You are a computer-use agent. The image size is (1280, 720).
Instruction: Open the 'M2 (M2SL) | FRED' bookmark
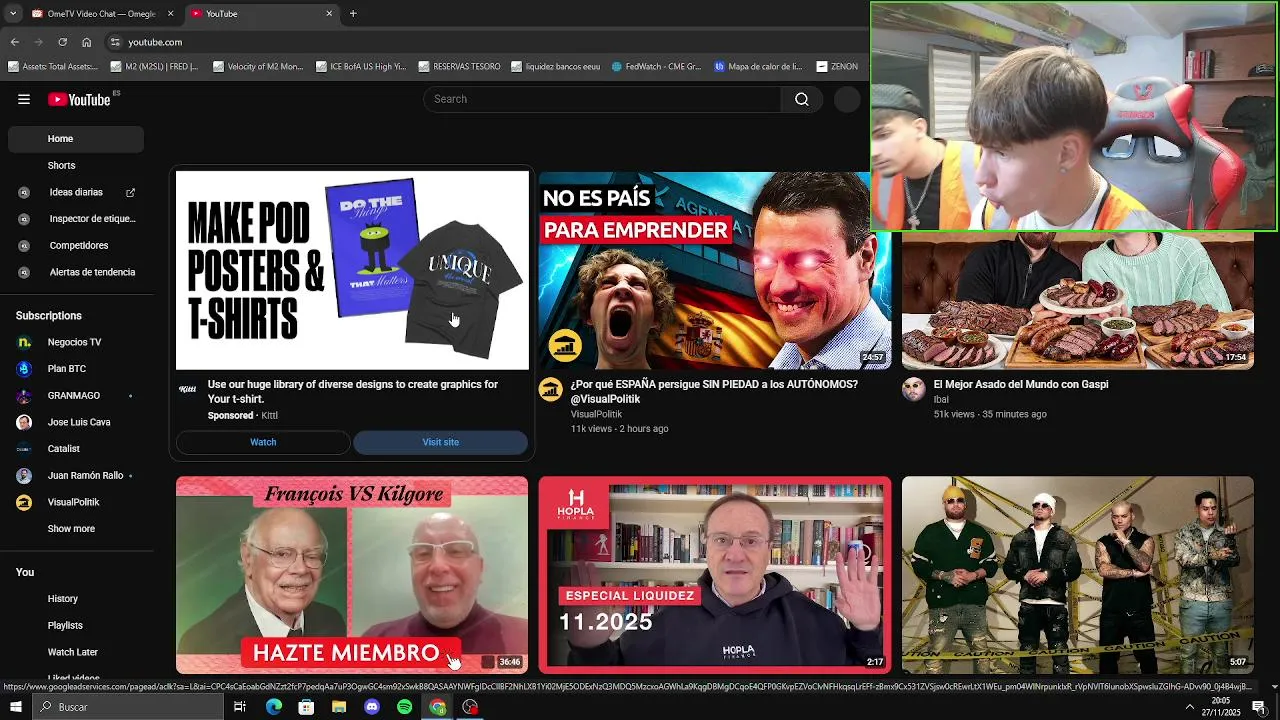point(154,67)
